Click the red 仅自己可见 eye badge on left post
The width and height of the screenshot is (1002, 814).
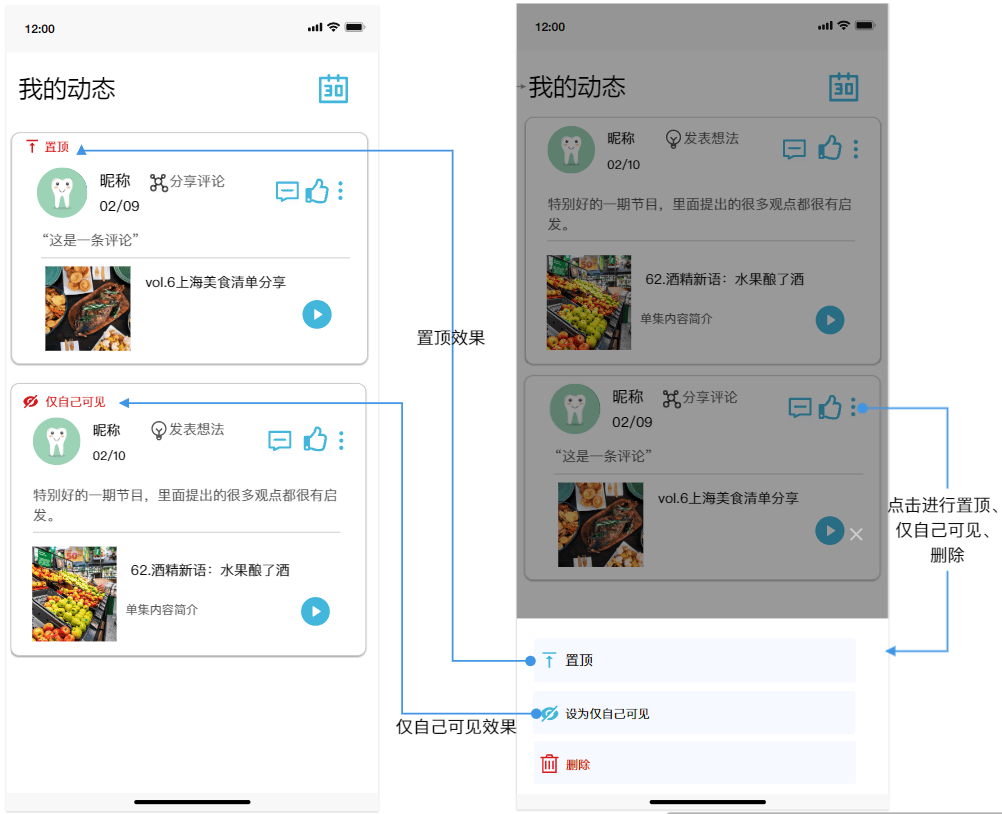coord(31,402)
